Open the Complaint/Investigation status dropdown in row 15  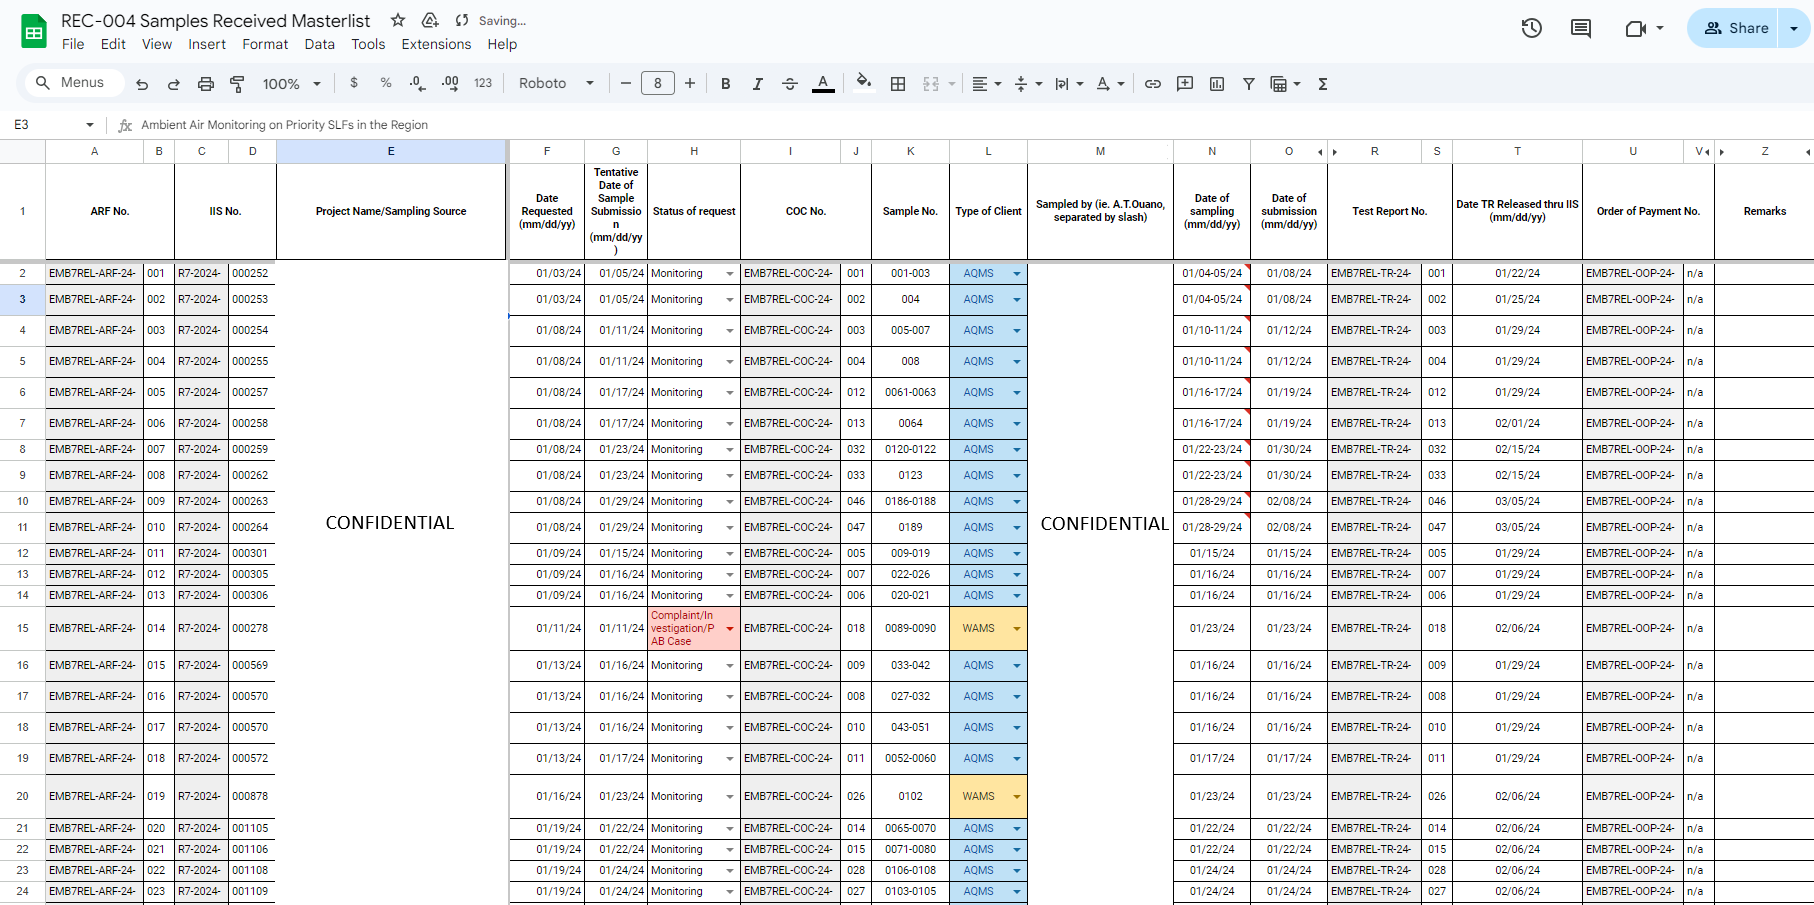click(730, 629)
